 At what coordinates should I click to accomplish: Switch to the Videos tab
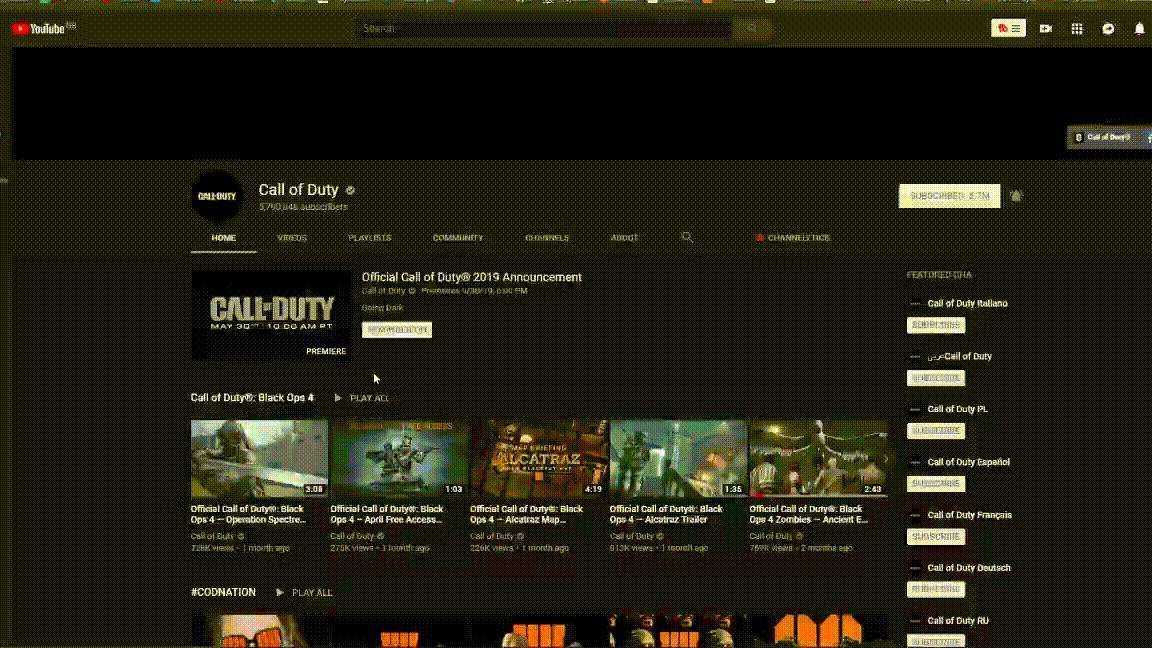(292, 238)
